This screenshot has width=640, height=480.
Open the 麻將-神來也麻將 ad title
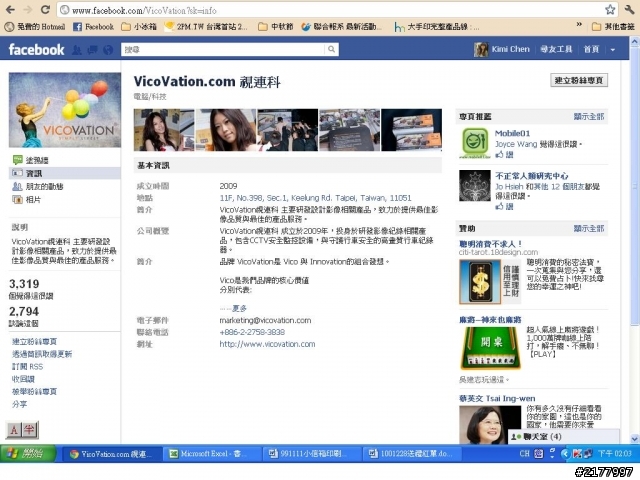(x=490, y=320)
